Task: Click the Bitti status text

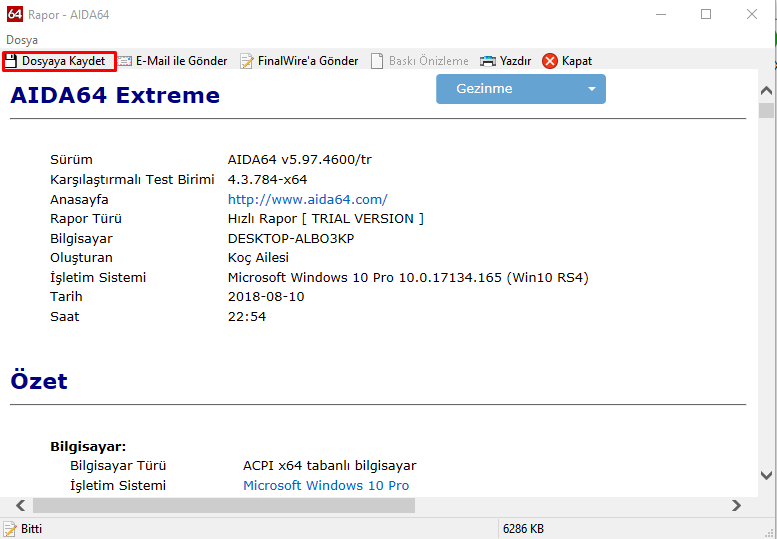Action: (x=31, y=529)
